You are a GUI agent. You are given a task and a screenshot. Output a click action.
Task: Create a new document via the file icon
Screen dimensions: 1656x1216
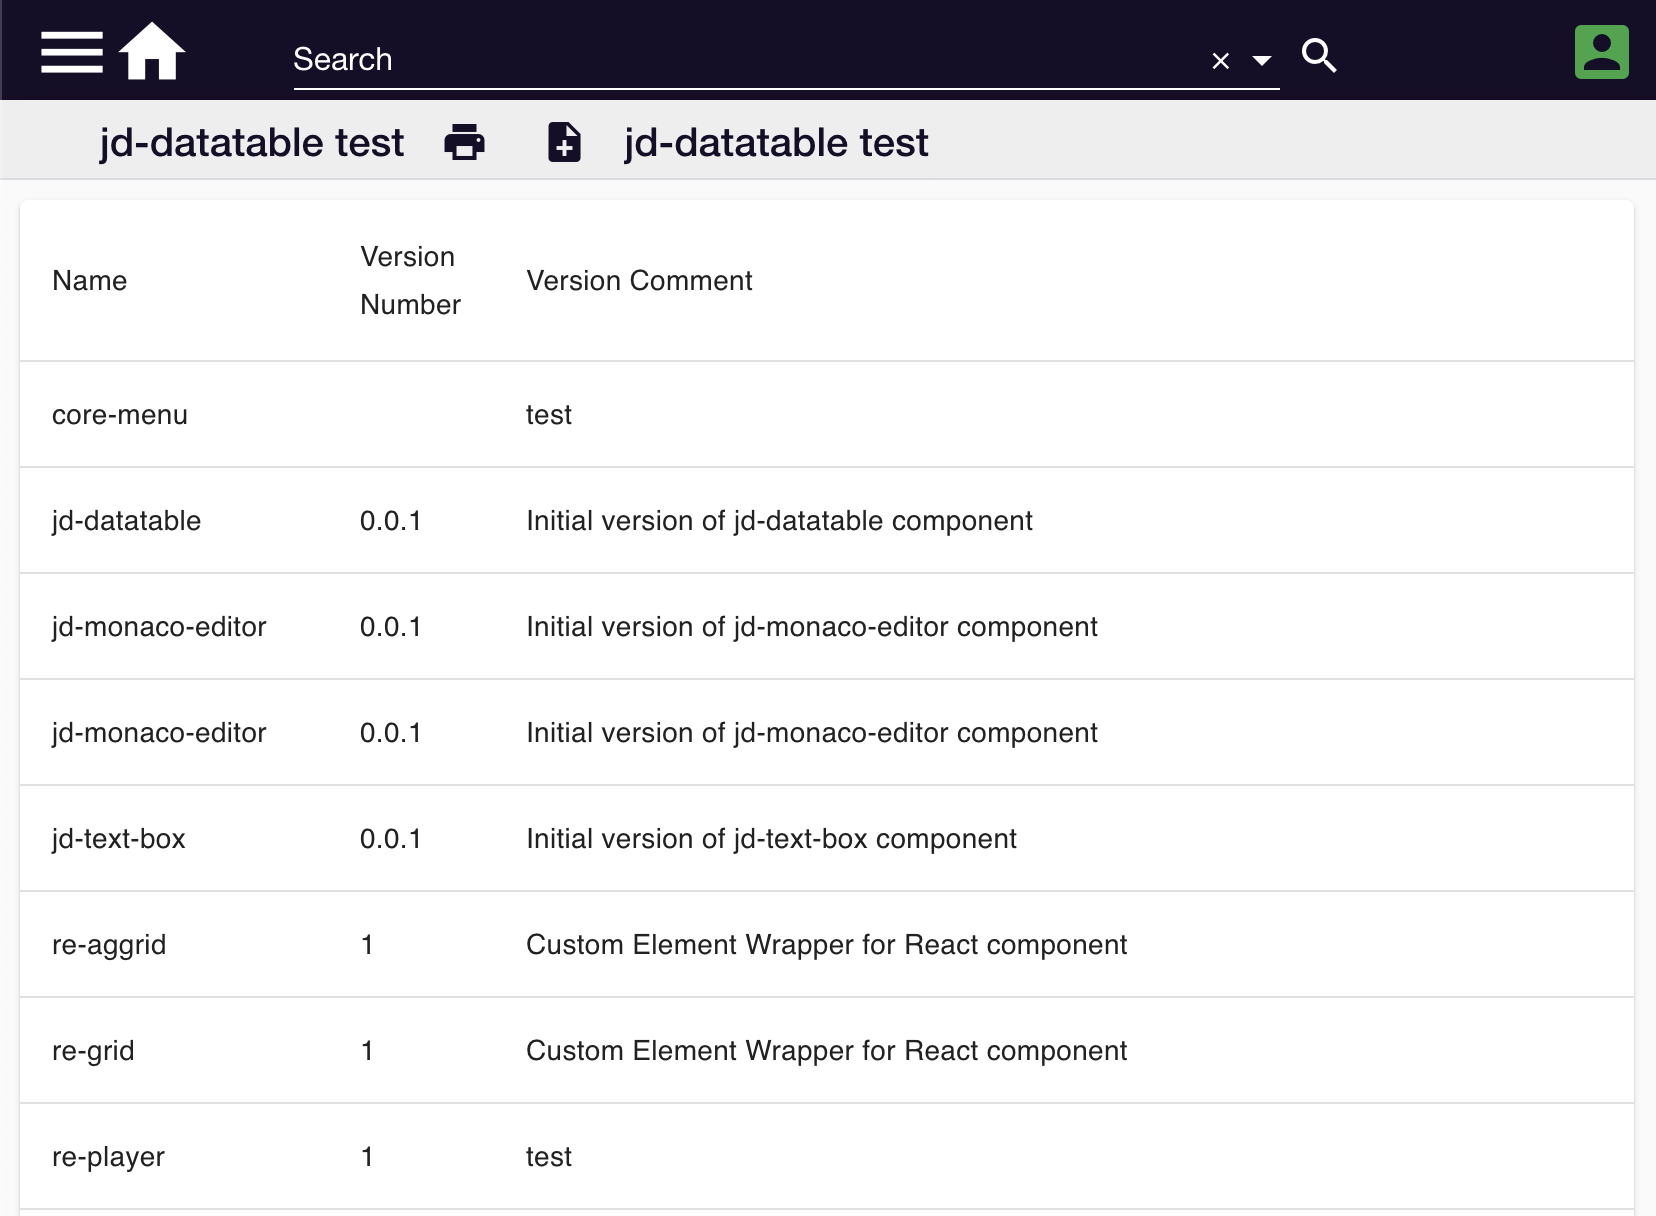pos(563,142)
